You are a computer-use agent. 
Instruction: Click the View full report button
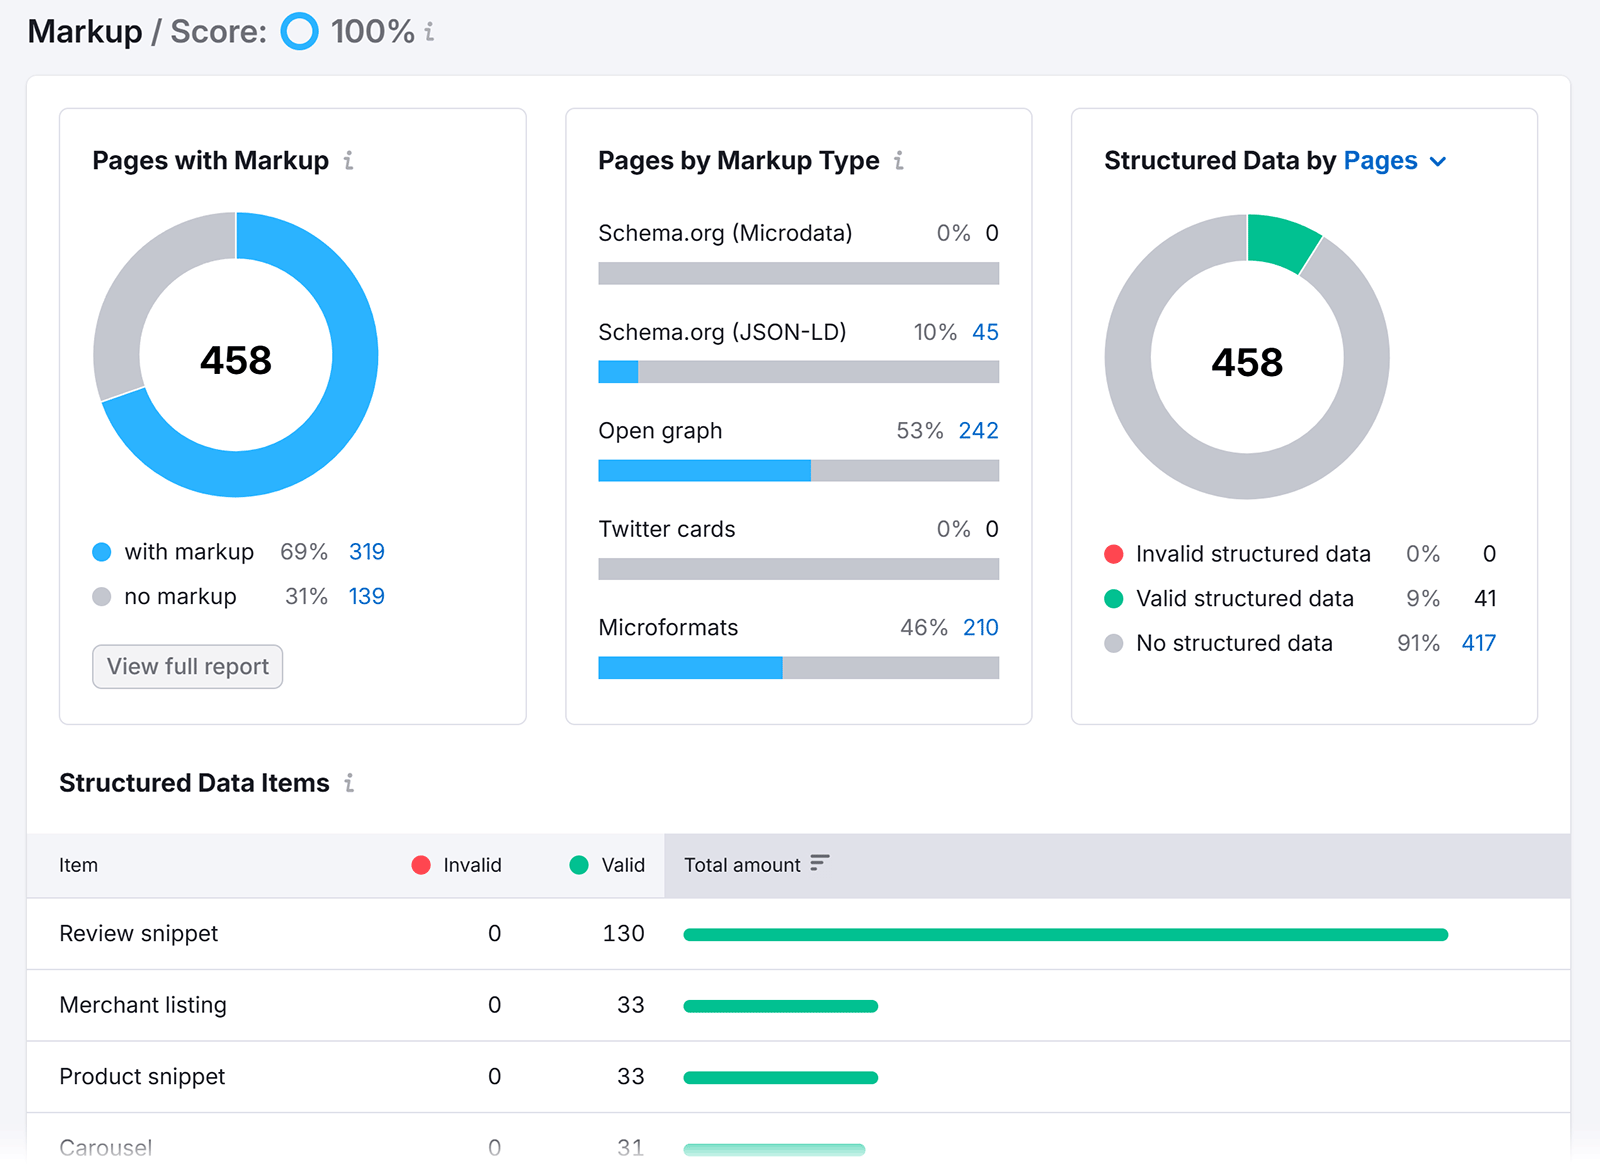(186, 667)
